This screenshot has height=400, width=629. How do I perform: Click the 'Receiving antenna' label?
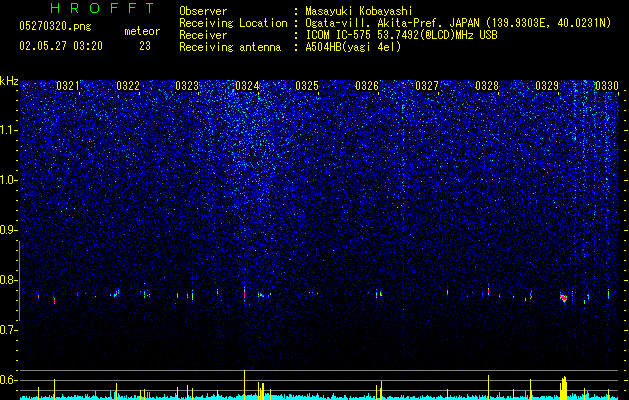[230, 47]
